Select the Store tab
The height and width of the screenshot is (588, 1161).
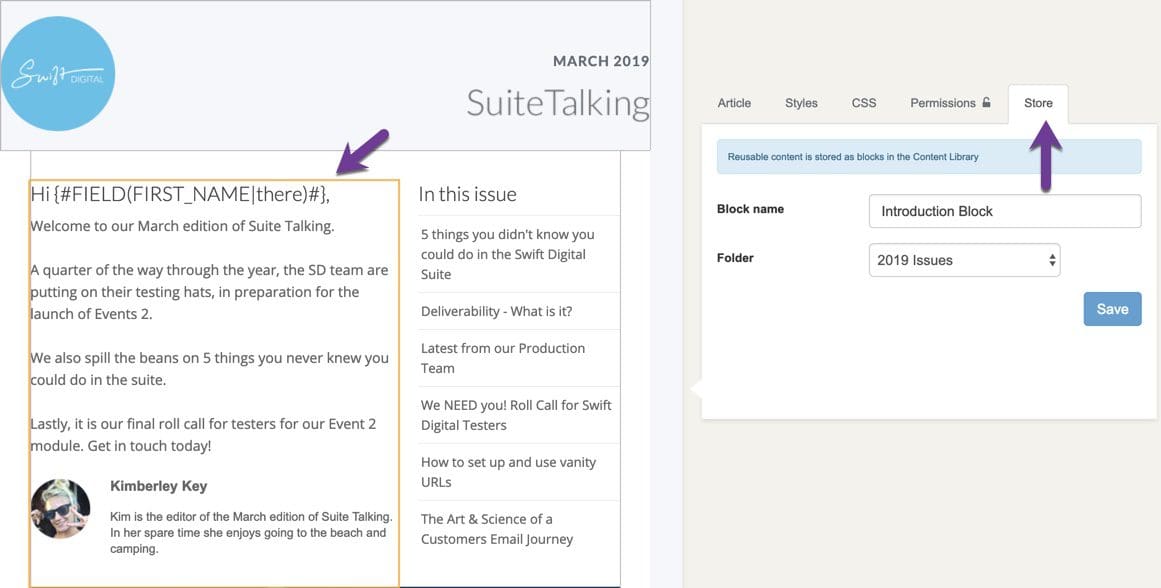click(1038, 103)
